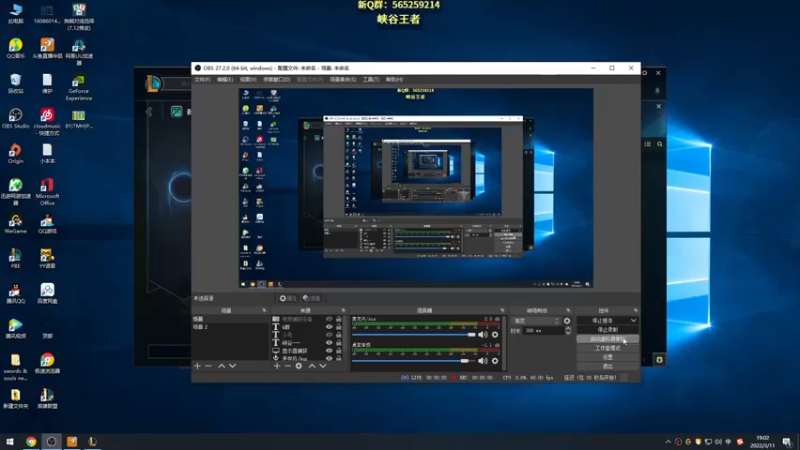Expand the 停止推流 button dropdown arrow
Screen dimensions: 800x450
pos(633,320)
